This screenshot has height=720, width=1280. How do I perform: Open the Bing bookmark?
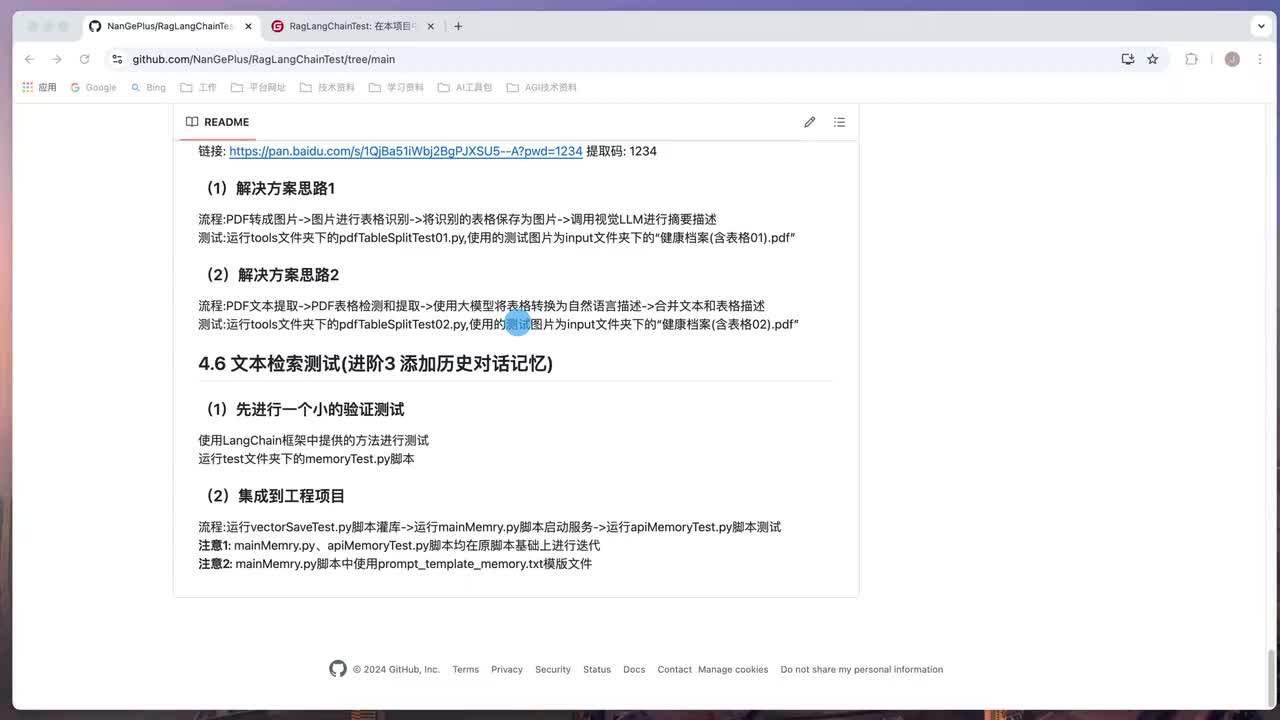(148, 87)
